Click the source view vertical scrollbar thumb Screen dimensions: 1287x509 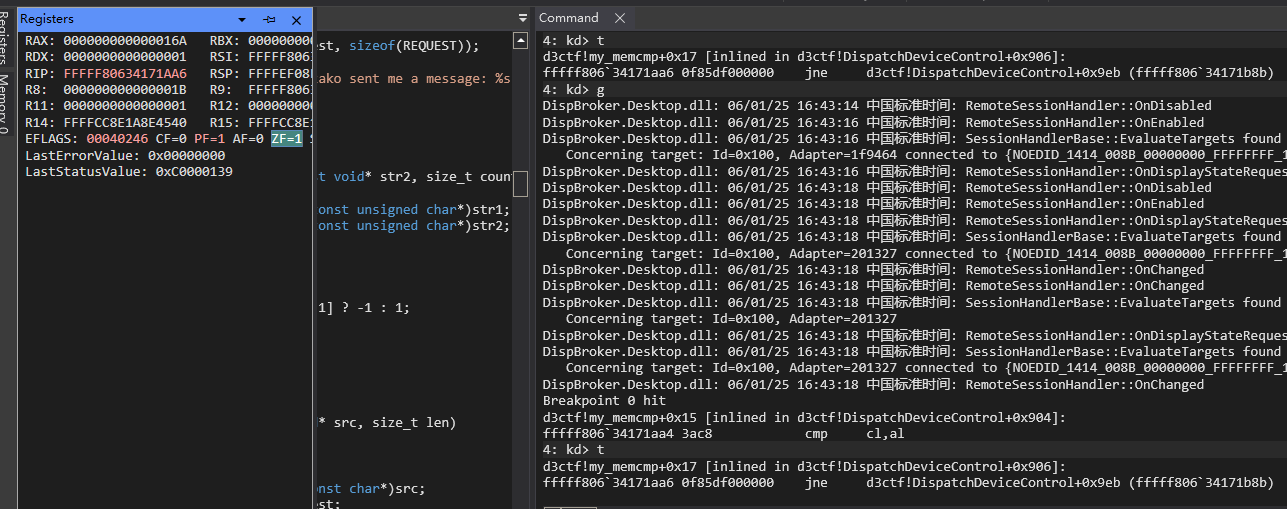coord(520,184)
